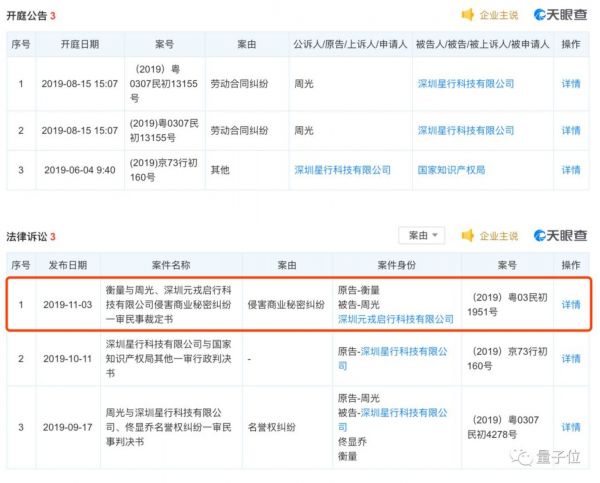The image size is (600, 483).
Task: Click the 企业主说 speaker icon in 法律诉讼 header
Action: [467, 236]
